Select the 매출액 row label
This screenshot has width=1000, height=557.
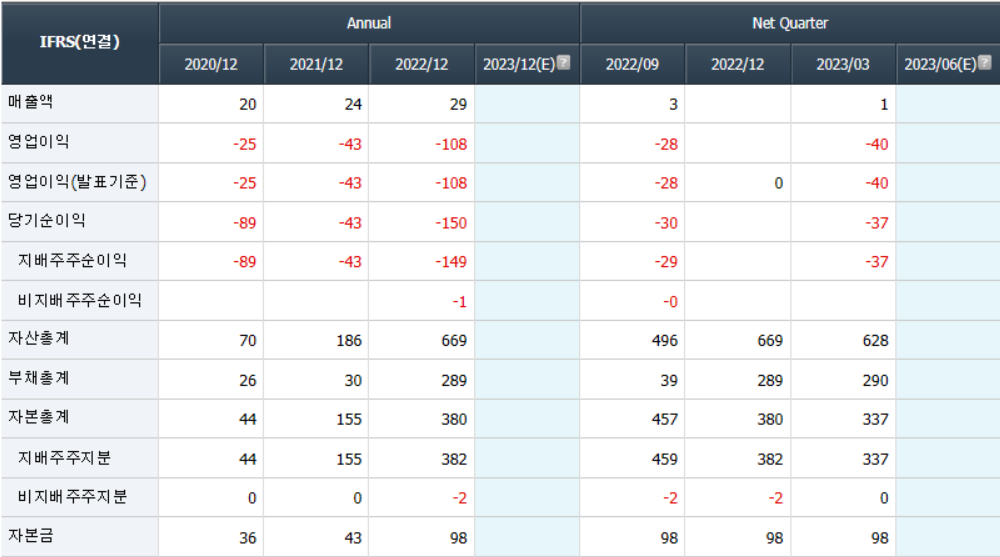coord(31,102)
